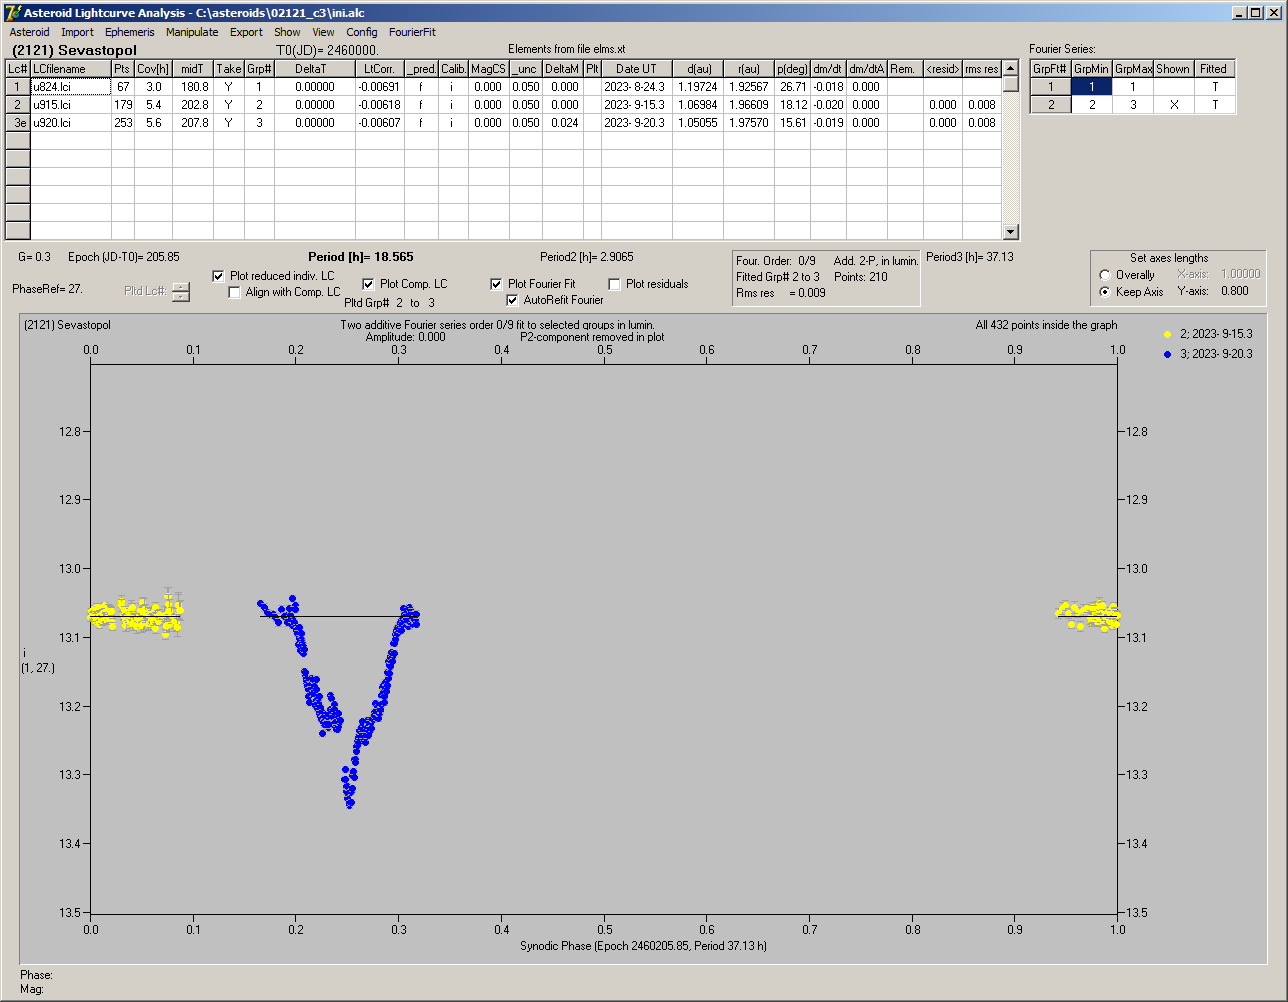Enable Plot residuals checkbox

(x=614, y=284)
